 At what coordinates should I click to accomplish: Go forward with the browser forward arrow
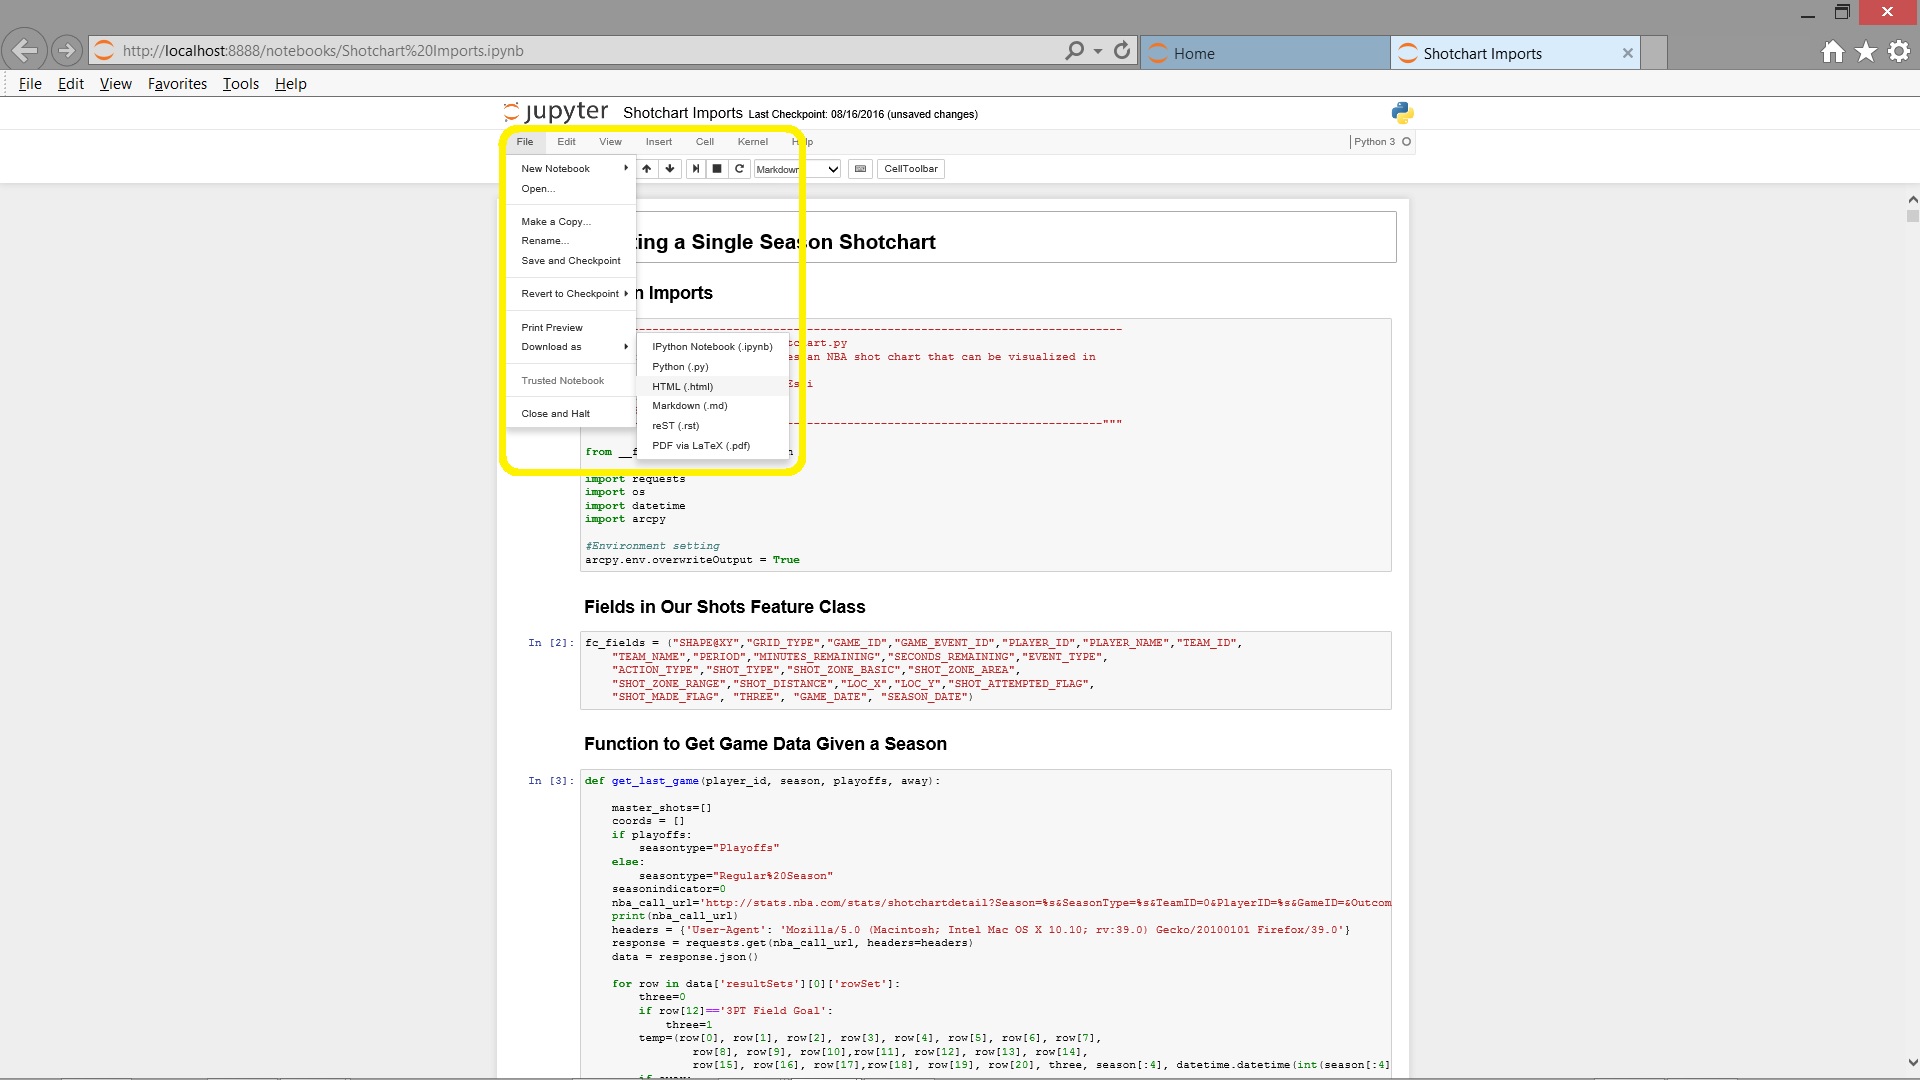pos(66,50)
